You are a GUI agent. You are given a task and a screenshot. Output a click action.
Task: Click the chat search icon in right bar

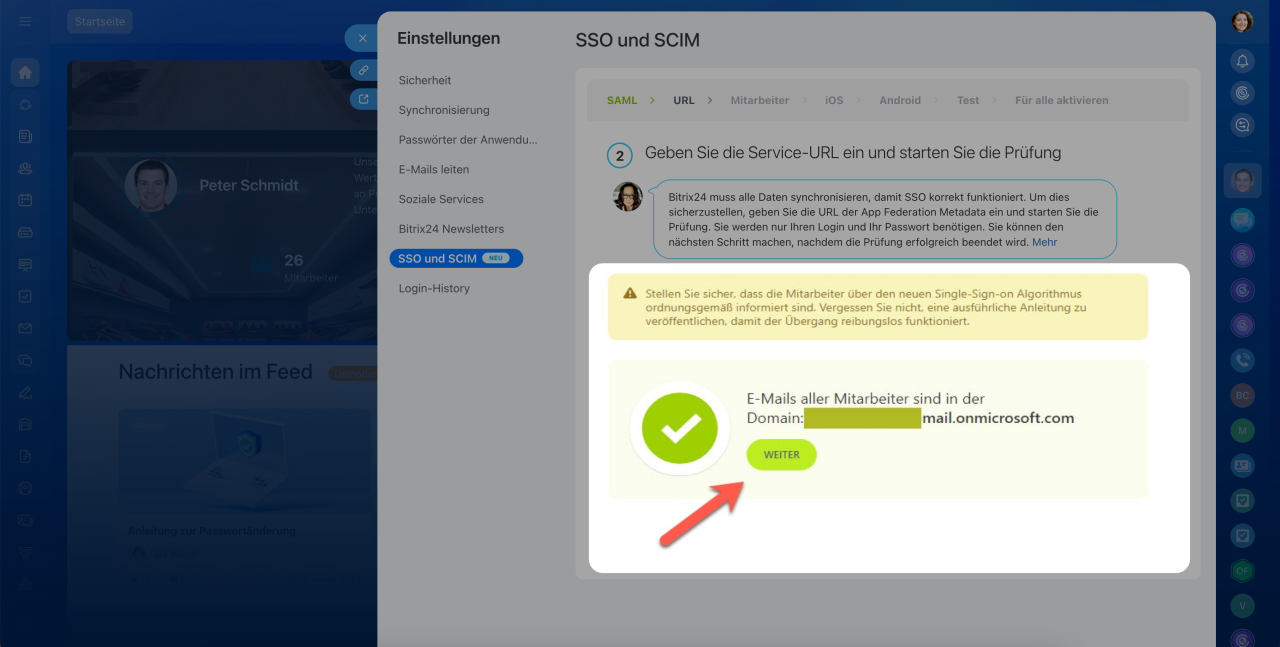(x=1242, y=125)
